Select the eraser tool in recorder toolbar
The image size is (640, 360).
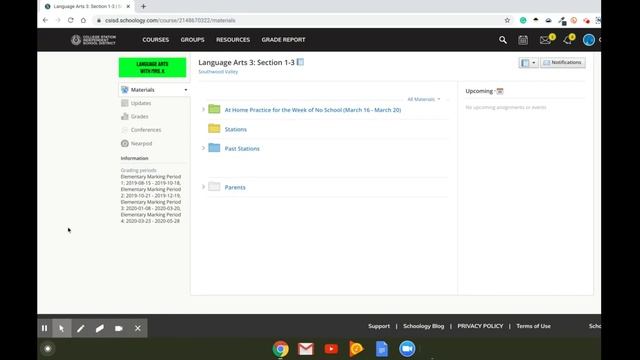pos(100,328)
